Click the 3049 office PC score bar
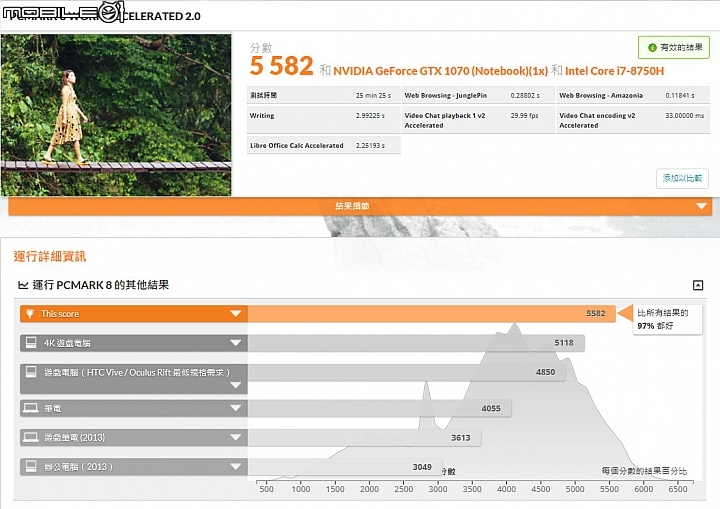720x509 pixels. click(x=345, y=467)
